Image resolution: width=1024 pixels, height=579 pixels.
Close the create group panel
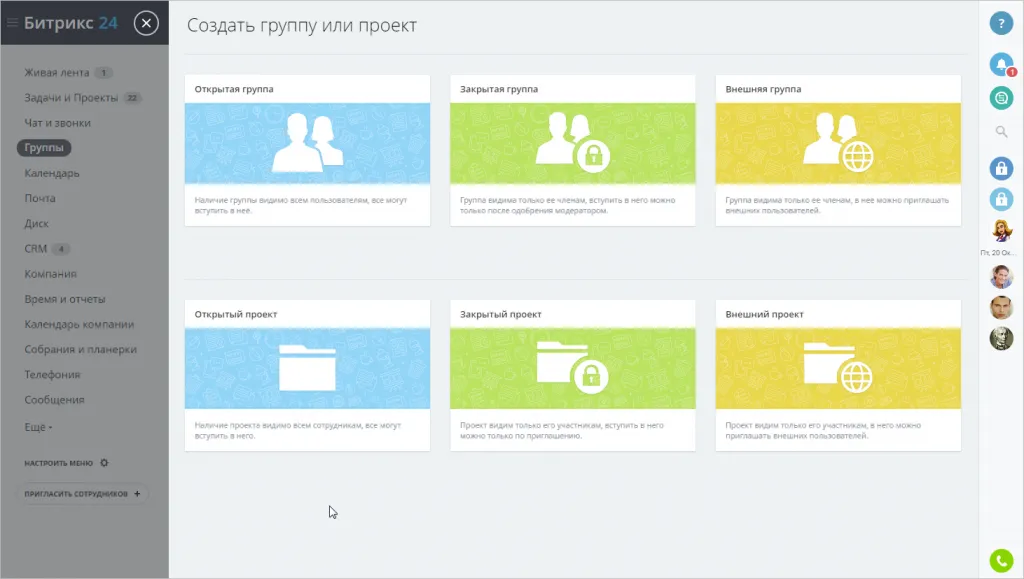pyautogui.click(x=146, y=23)
